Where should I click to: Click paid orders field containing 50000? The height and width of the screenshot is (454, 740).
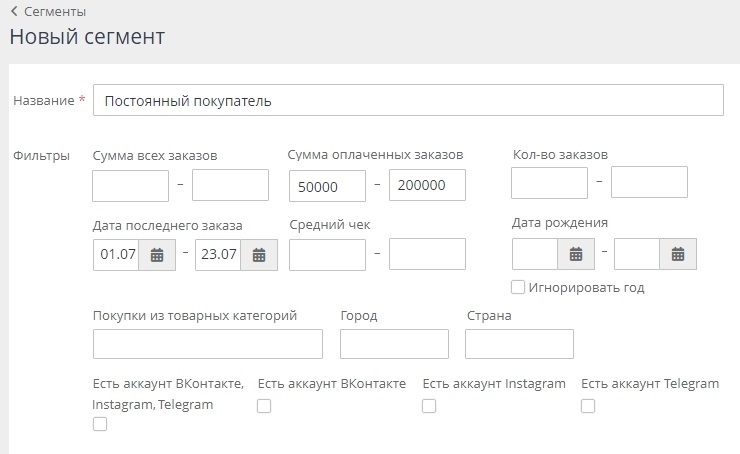click(x=327, y=186)
